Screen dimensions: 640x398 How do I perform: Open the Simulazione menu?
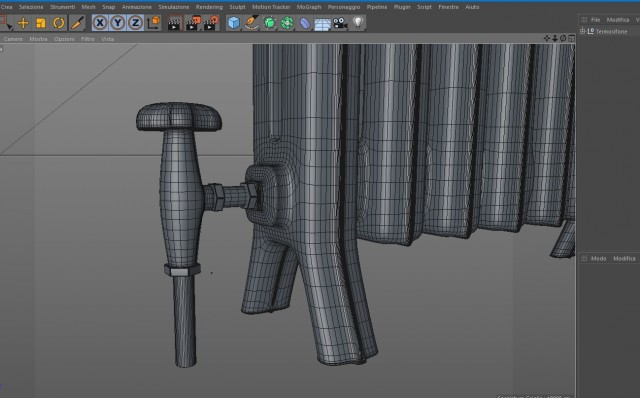pyautogui.click(x=173, y=7)
